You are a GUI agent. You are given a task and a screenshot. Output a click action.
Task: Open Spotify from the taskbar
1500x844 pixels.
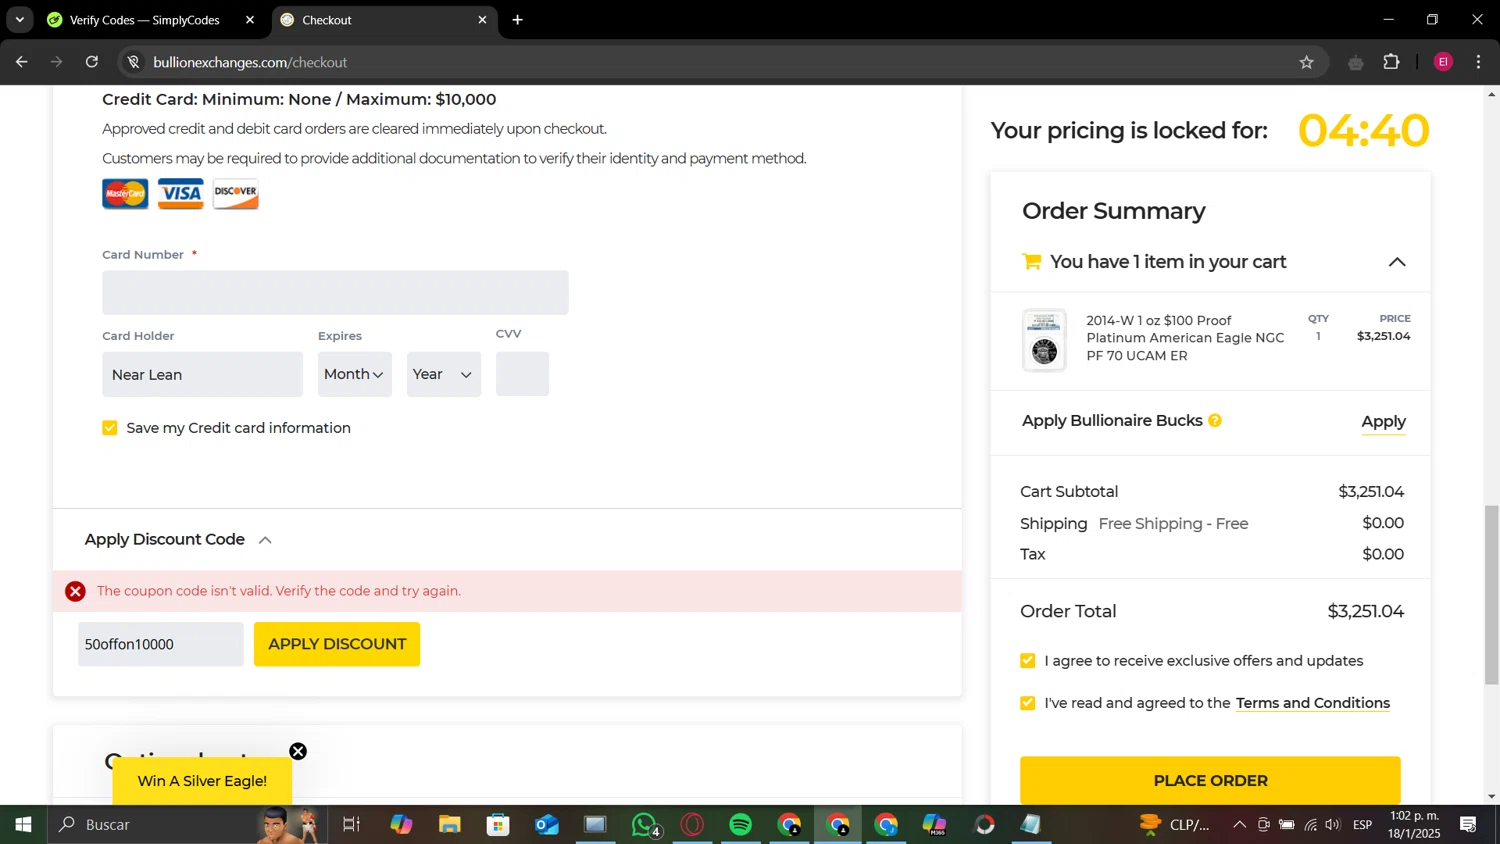tap(741, 825)
